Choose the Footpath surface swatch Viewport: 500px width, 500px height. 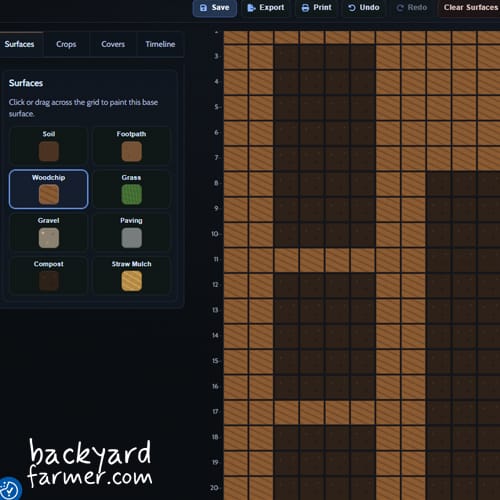pyautogui.click(x=131, y=146)
